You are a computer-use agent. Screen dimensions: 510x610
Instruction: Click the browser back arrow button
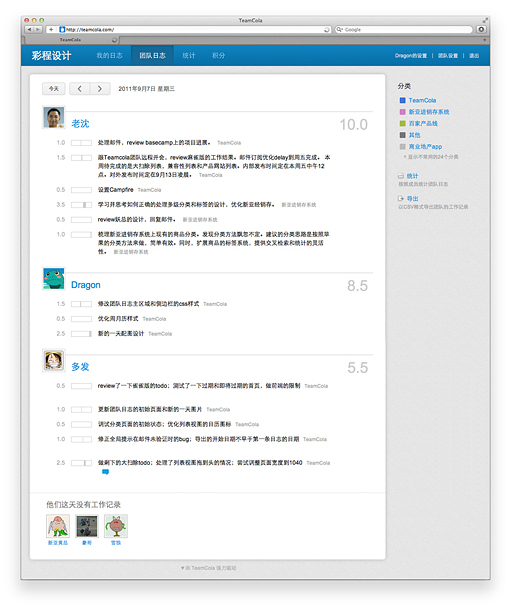(x=29, y=30)
